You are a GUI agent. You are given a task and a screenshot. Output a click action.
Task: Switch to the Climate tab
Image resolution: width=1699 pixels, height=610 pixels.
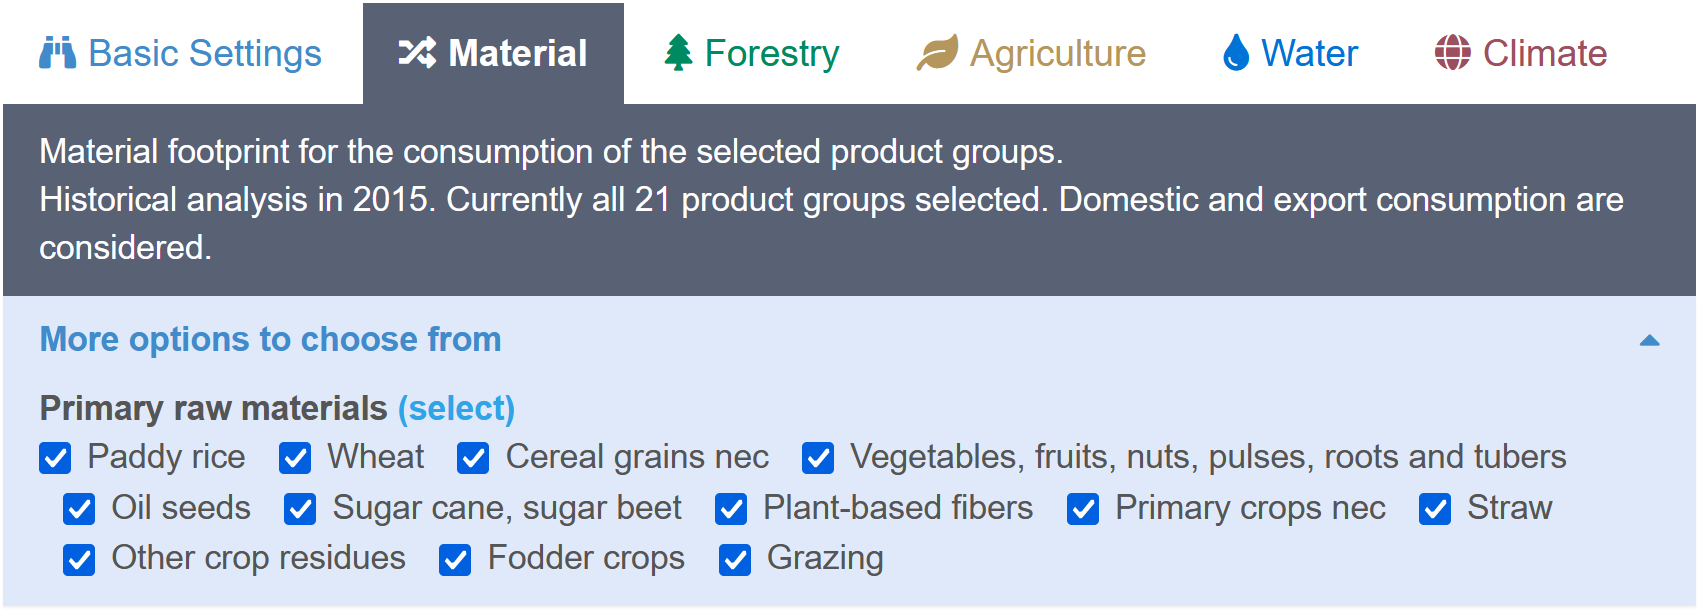click(1521, 53)
